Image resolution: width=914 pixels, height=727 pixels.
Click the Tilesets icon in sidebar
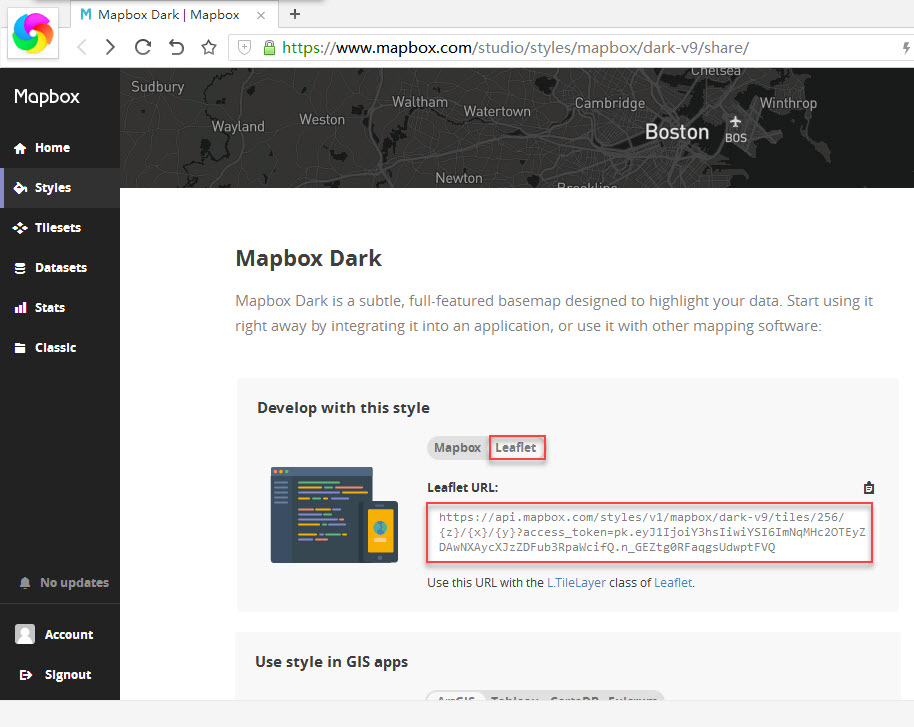tap(20, 228)
